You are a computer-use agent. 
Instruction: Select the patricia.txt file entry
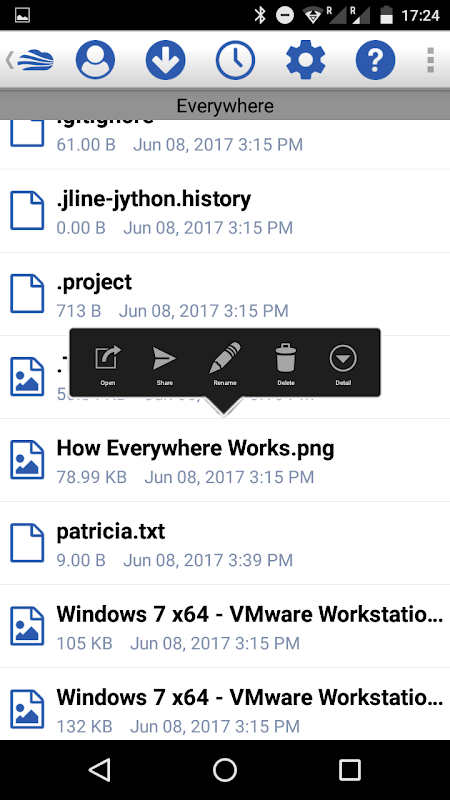(x=225, y=543)
